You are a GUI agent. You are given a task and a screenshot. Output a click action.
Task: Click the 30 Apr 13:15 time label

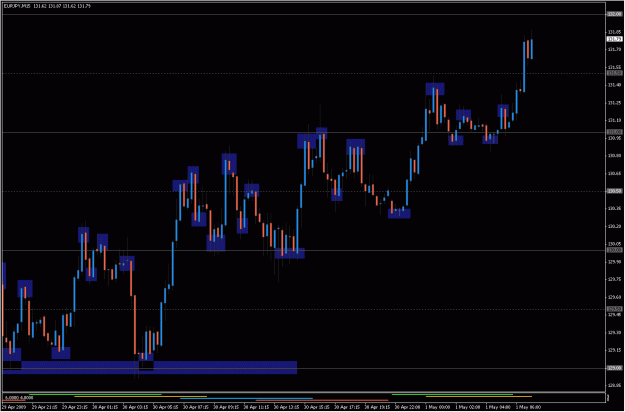(x=287, y=407)
